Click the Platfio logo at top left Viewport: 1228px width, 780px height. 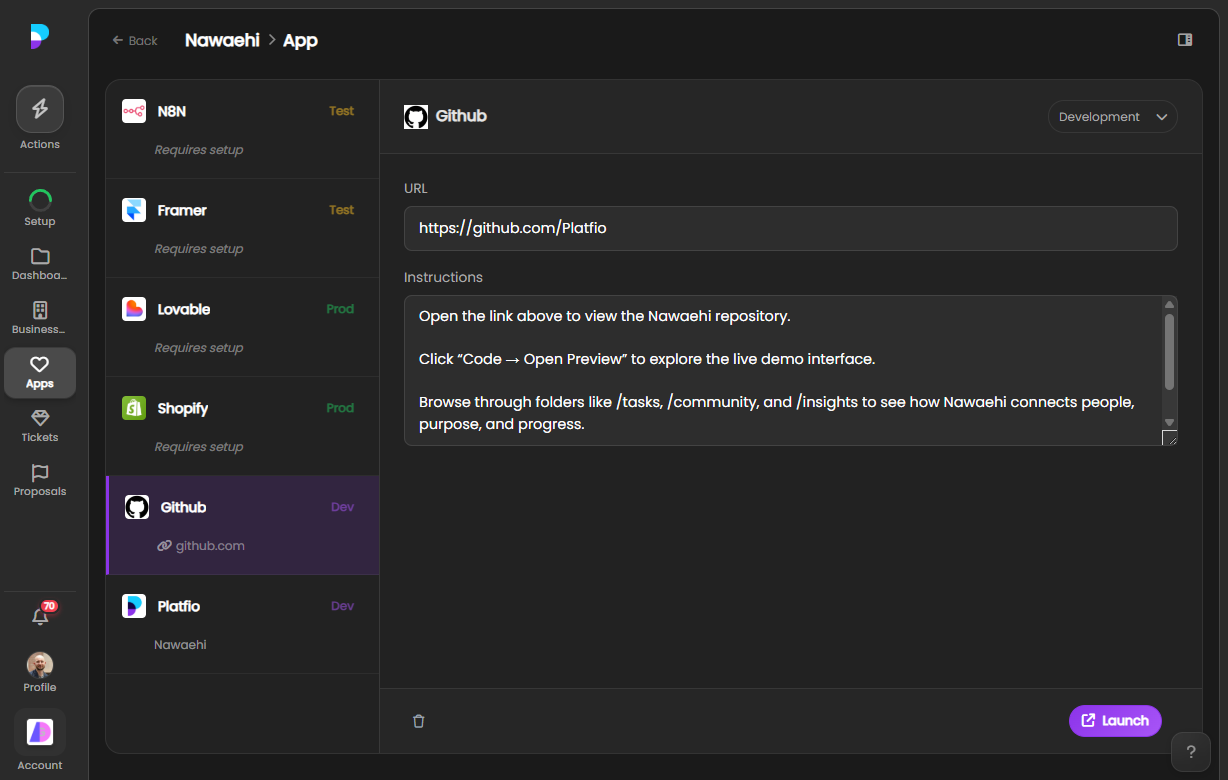39,36
